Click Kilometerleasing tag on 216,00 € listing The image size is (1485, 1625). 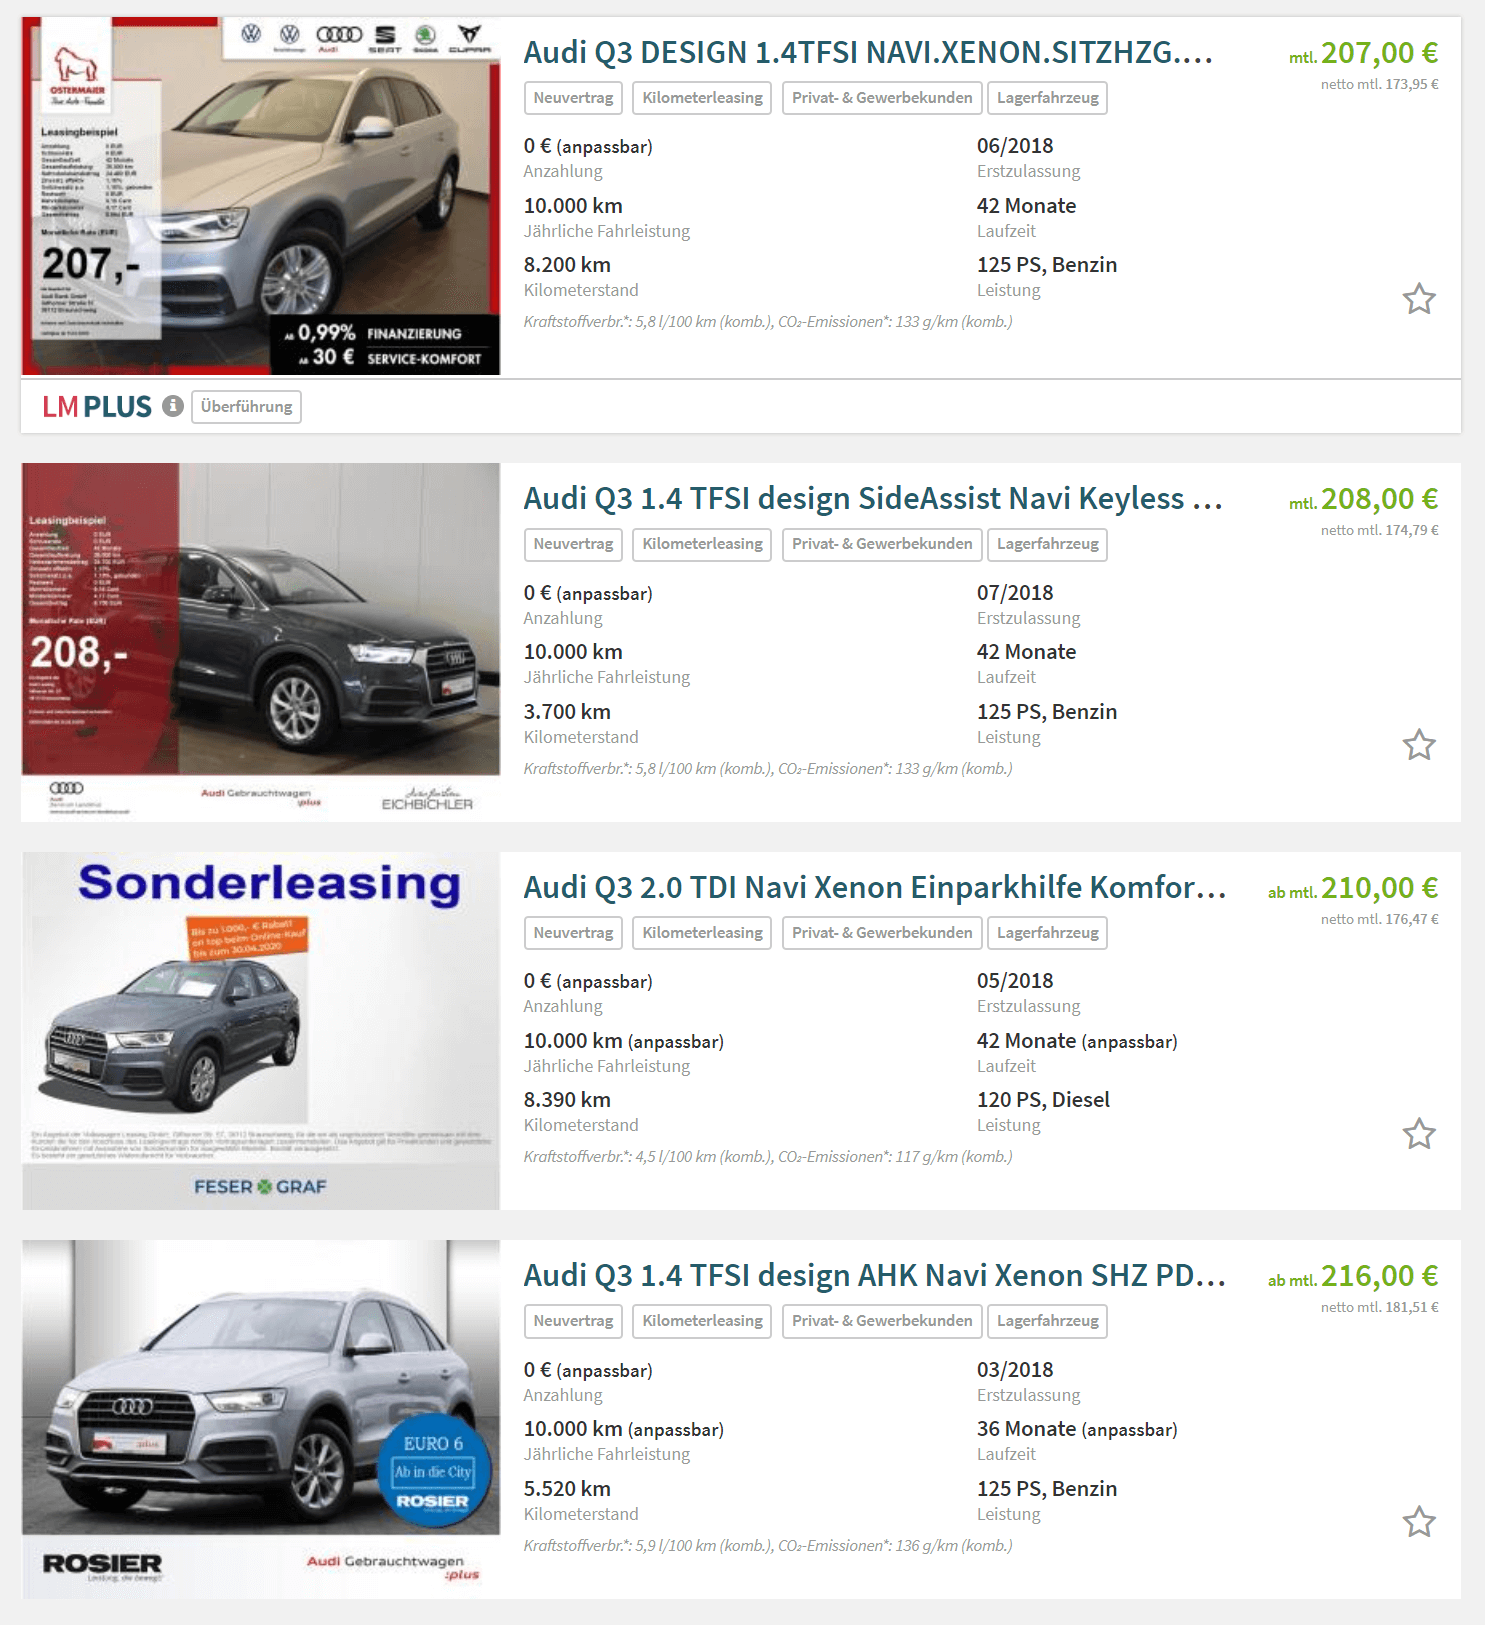pyautogui.click(x=702, y=1321)
